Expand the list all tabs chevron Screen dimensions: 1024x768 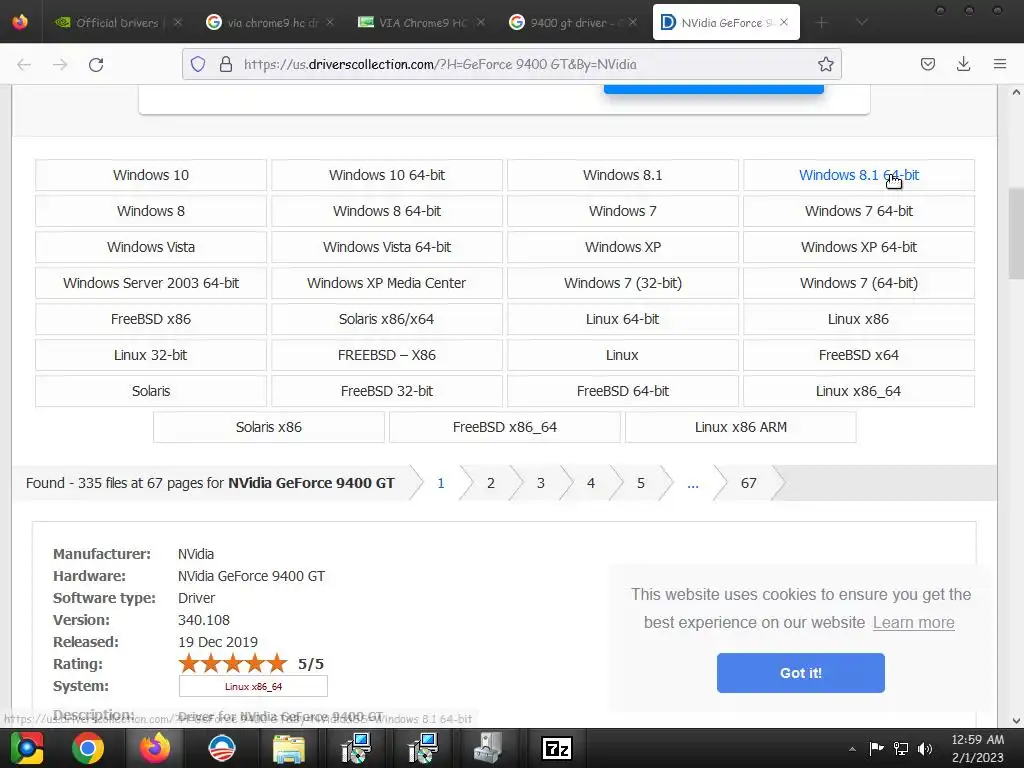tap(862, 23)
